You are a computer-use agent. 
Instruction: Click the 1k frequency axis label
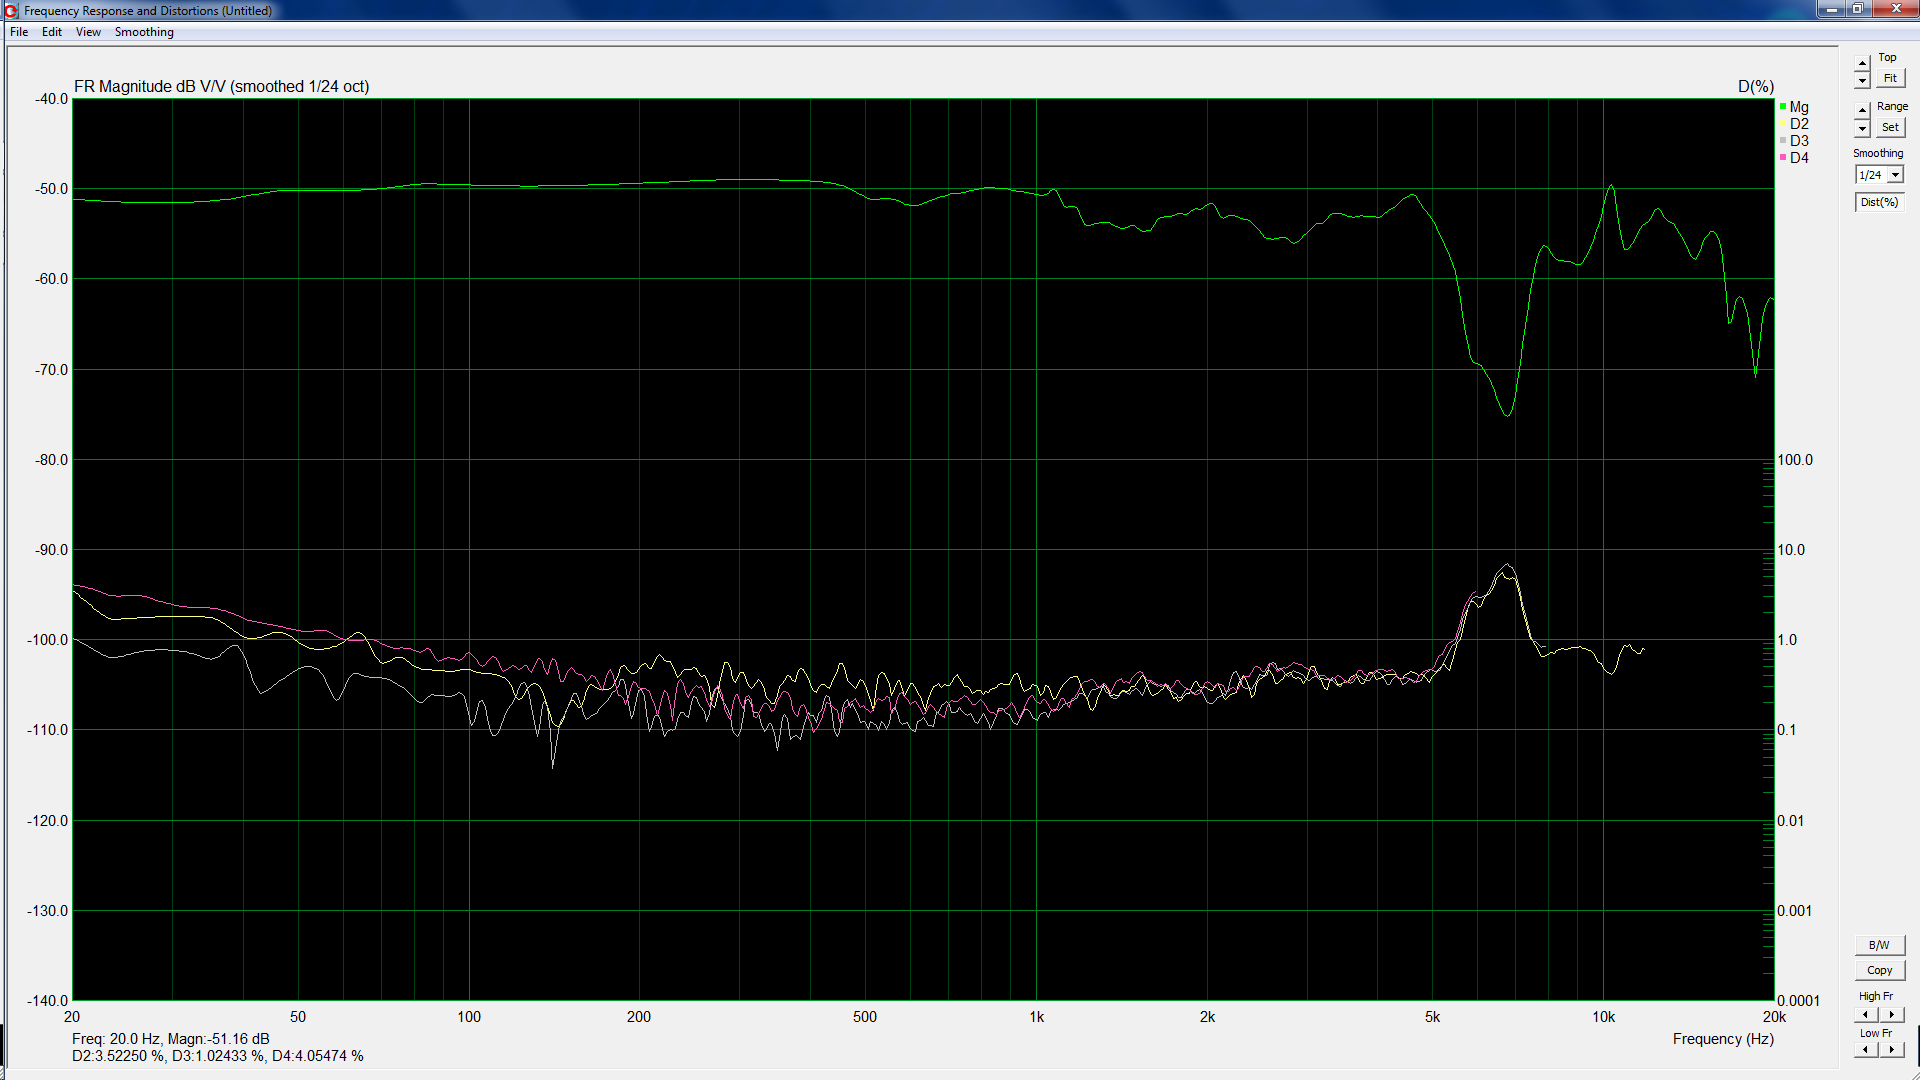pos(1037,1017)
